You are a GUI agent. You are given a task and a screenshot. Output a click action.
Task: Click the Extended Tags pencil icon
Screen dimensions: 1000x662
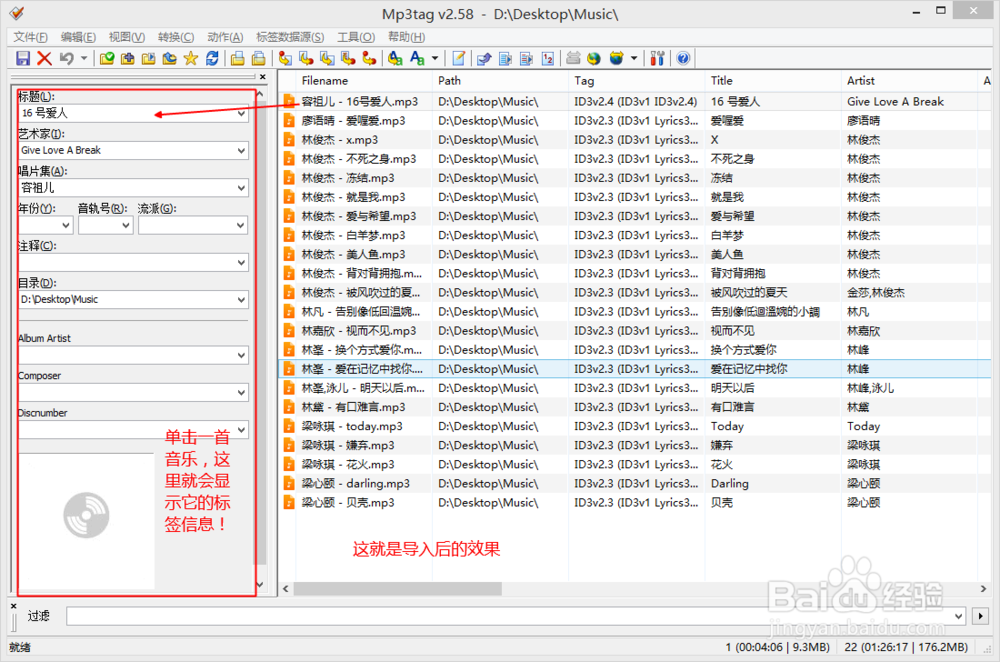[459, 59]
